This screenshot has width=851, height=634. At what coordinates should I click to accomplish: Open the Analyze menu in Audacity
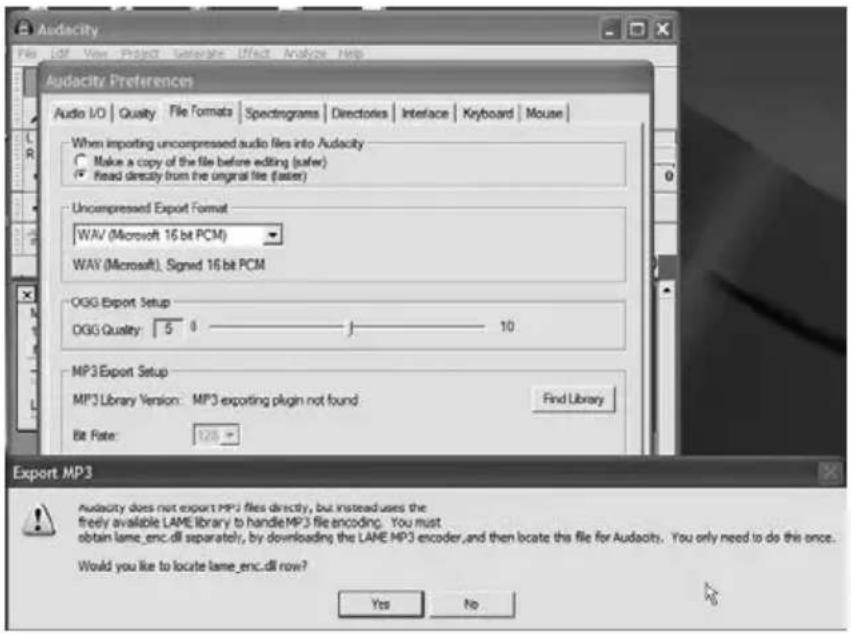pyautogui.click(x=304, y=53)
